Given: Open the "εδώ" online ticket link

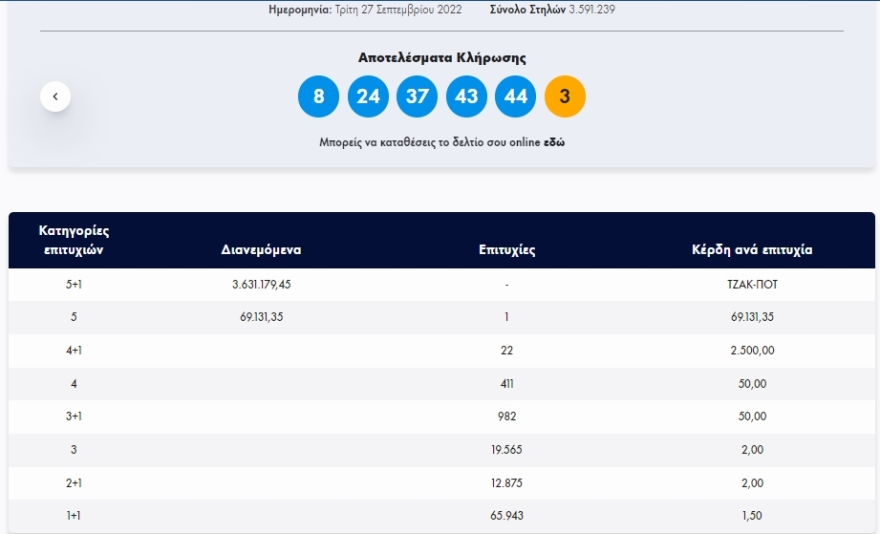Looking at the screenshot, I should point(554,143).
